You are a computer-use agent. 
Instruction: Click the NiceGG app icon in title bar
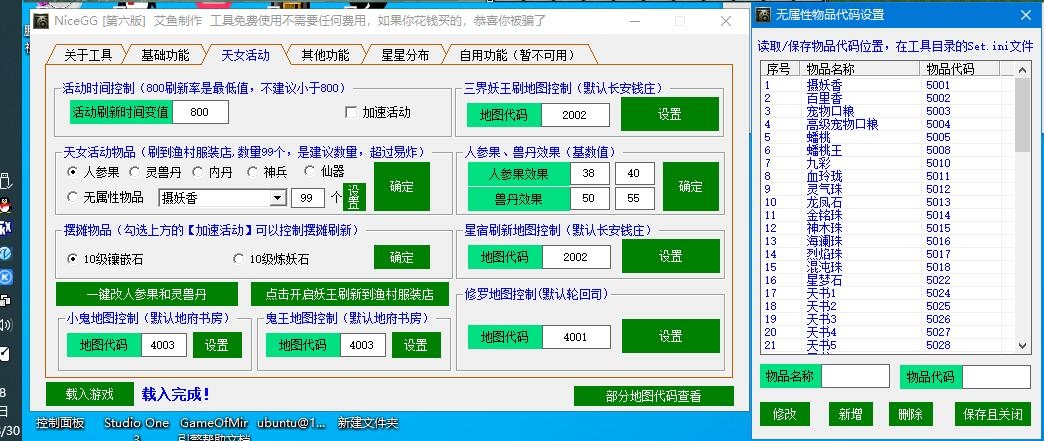42,21
